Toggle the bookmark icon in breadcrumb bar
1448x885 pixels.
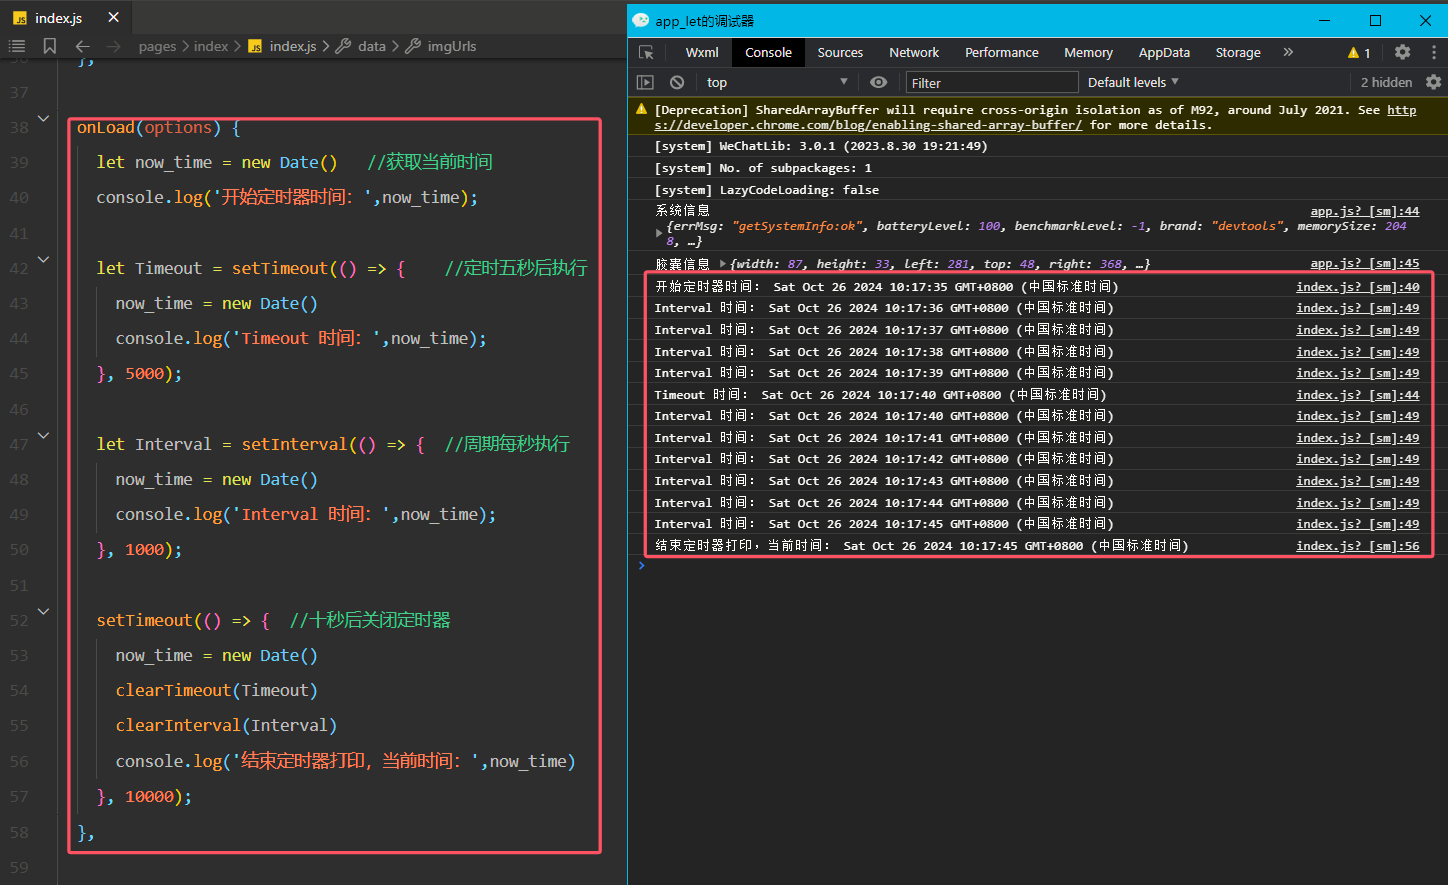click(49, 46)
